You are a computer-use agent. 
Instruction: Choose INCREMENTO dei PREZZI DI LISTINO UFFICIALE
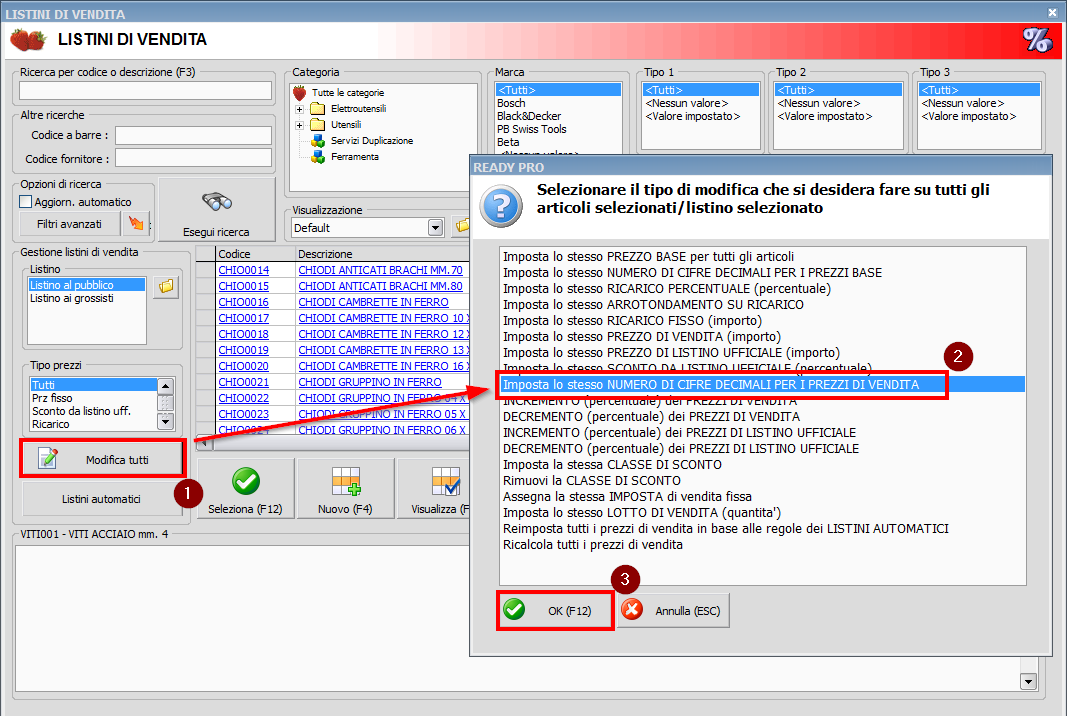tap(679, 432)
